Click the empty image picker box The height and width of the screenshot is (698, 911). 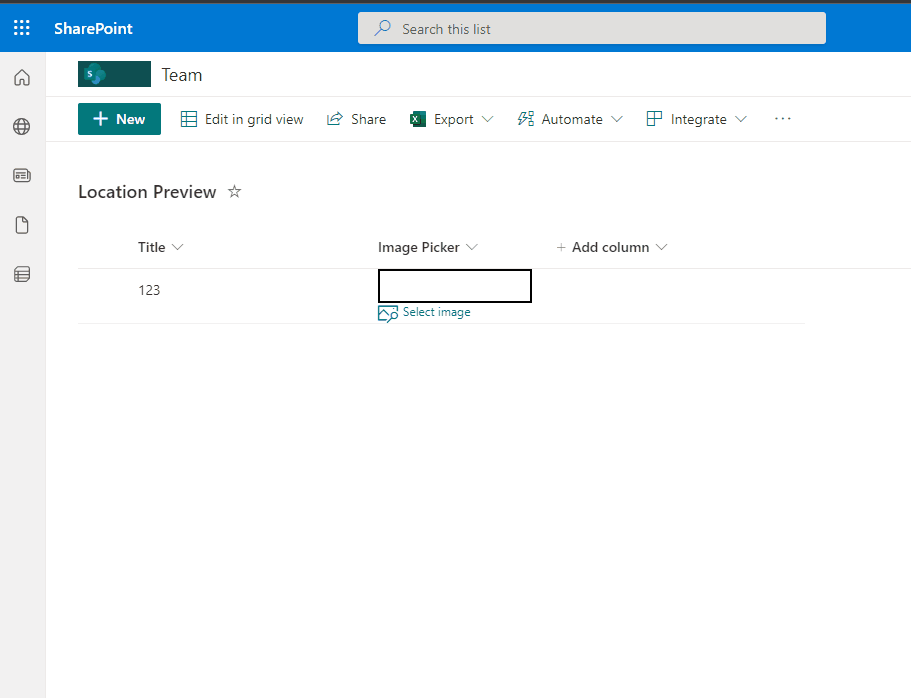[x=455, y=286]
